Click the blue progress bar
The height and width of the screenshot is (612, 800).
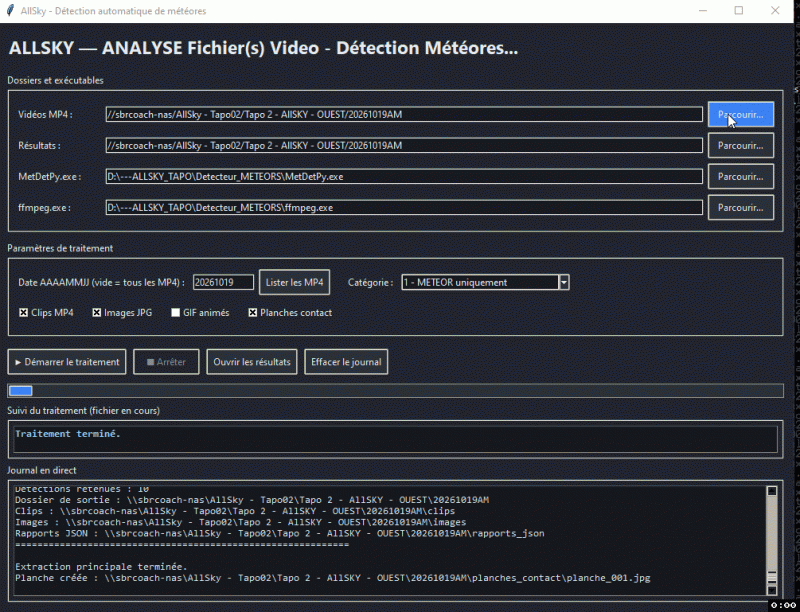pyautogui.click(x=21, y=391)
